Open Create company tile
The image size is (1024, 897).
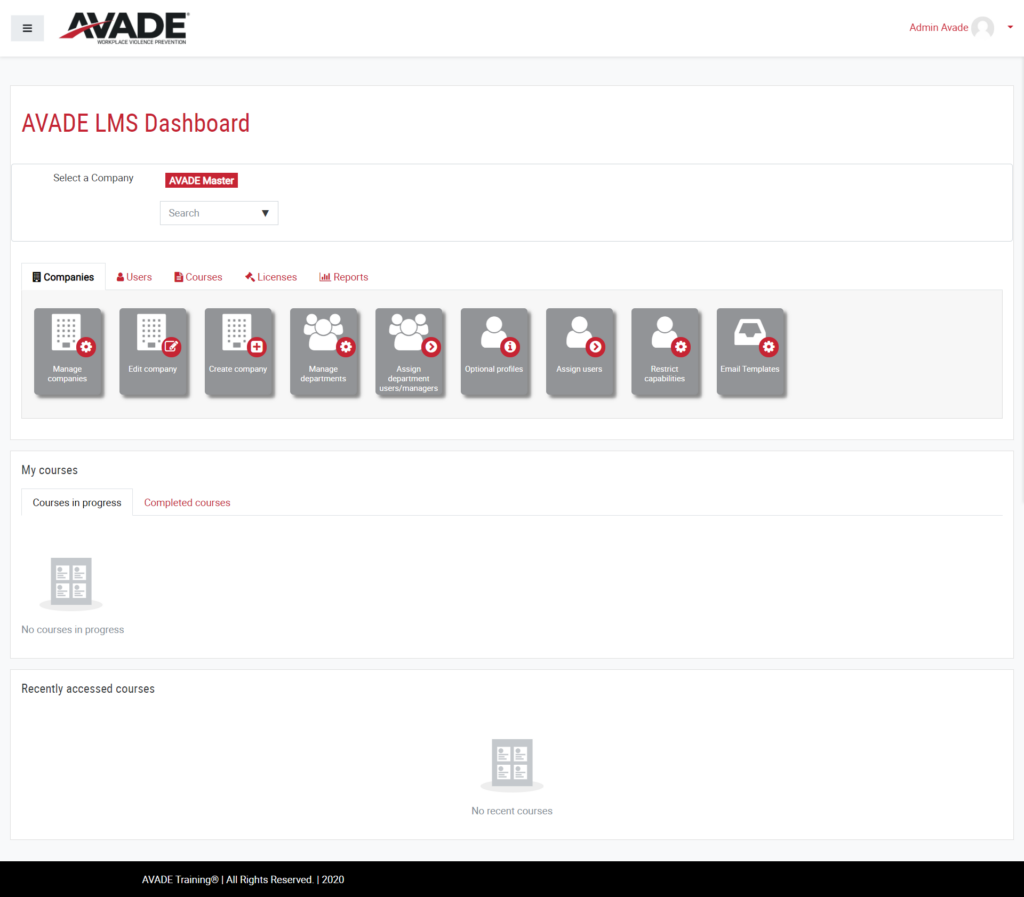point(238,352)
